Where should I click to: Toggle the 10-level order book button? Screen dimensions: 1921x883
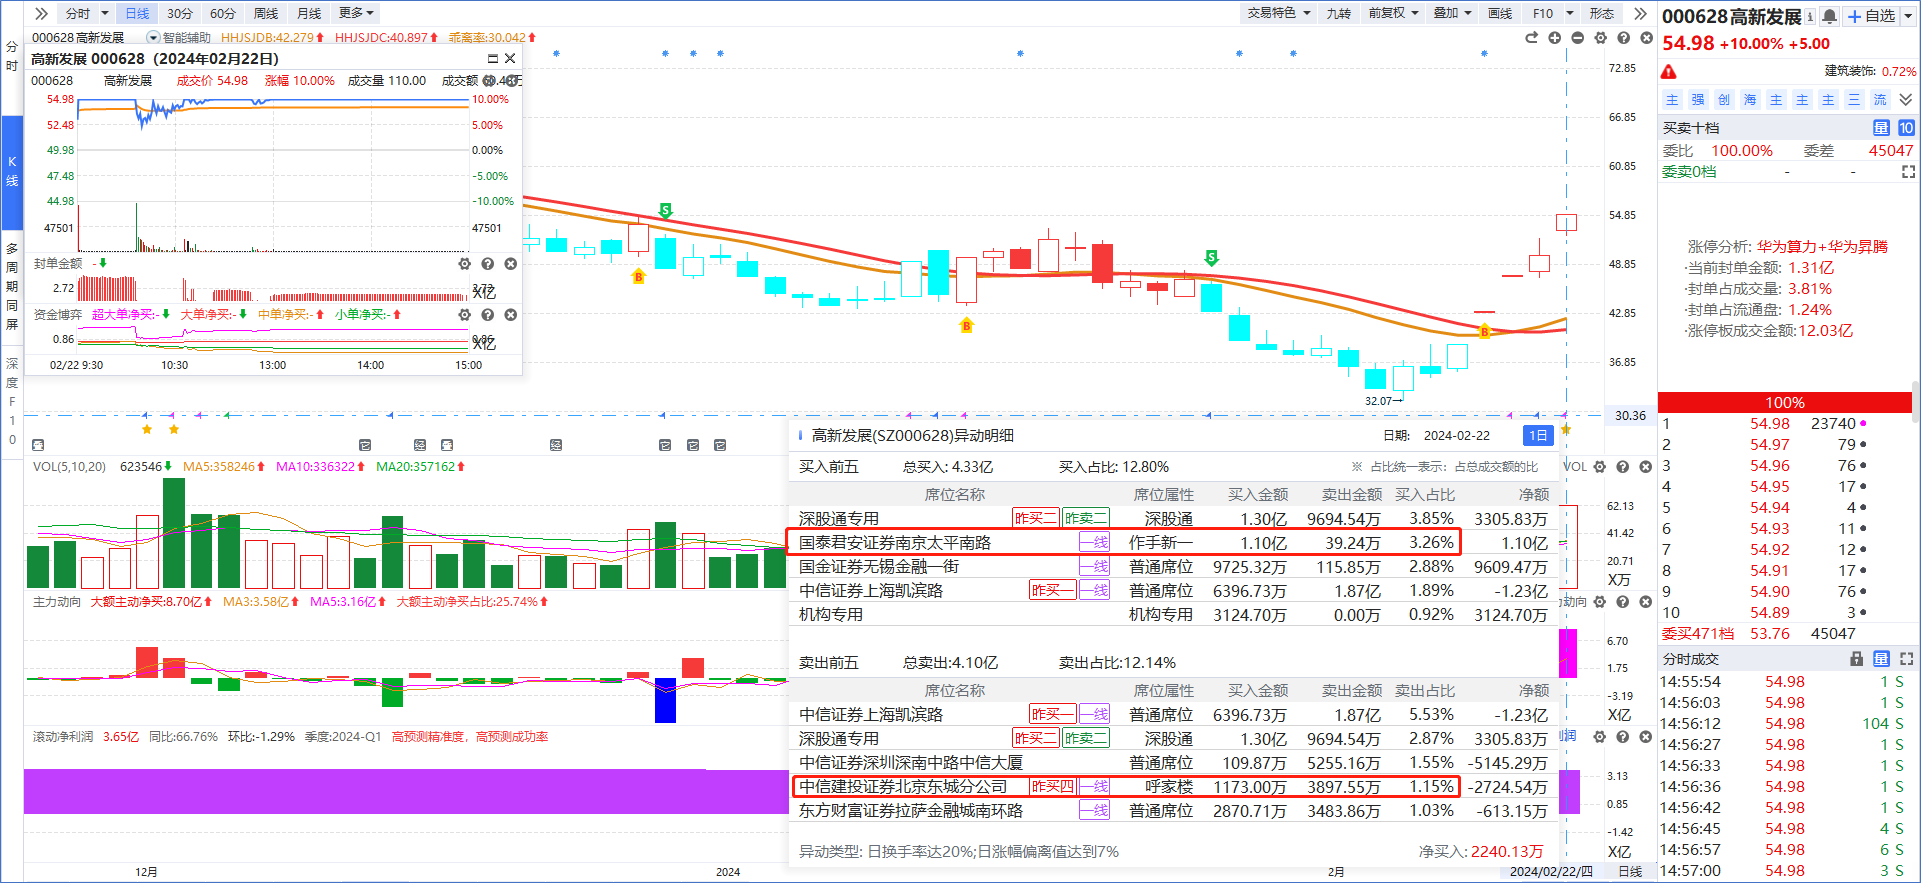[1905, 128]
